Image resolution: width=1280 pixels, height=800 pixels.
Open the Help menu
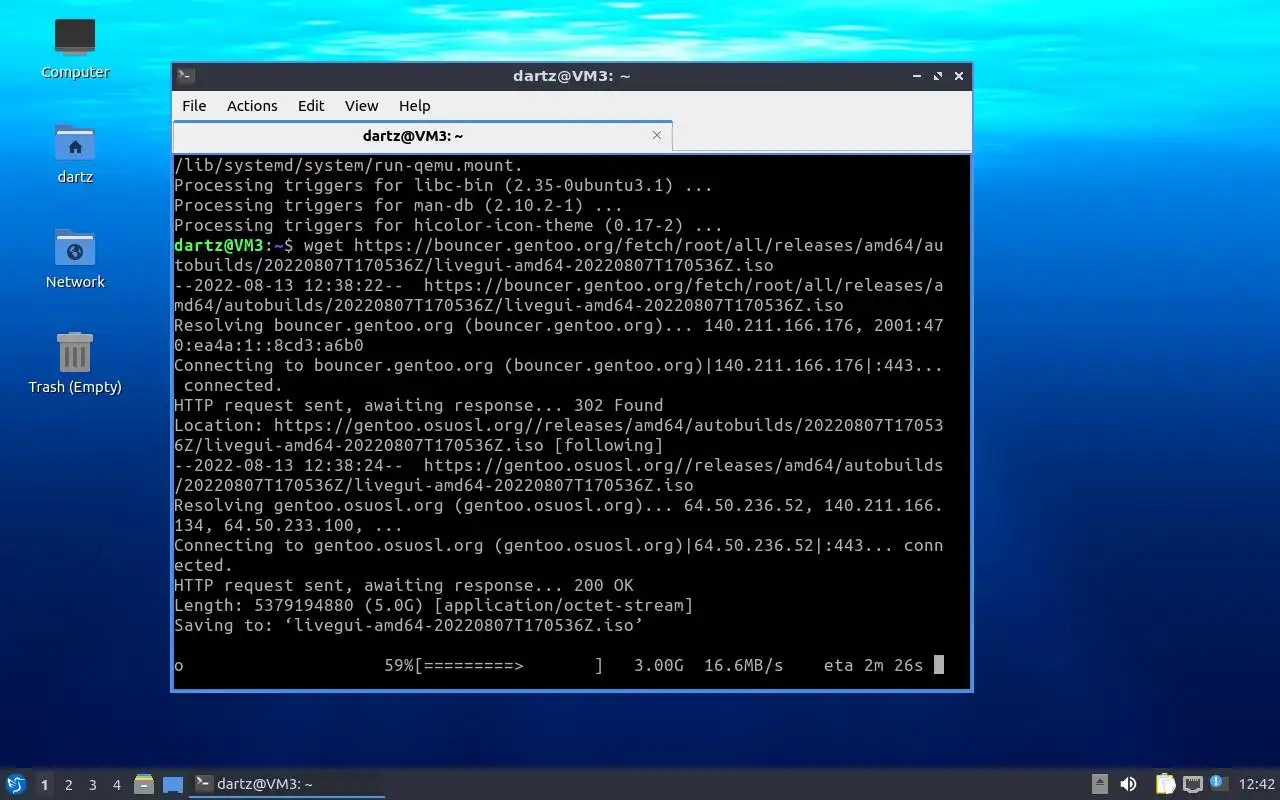414,106
